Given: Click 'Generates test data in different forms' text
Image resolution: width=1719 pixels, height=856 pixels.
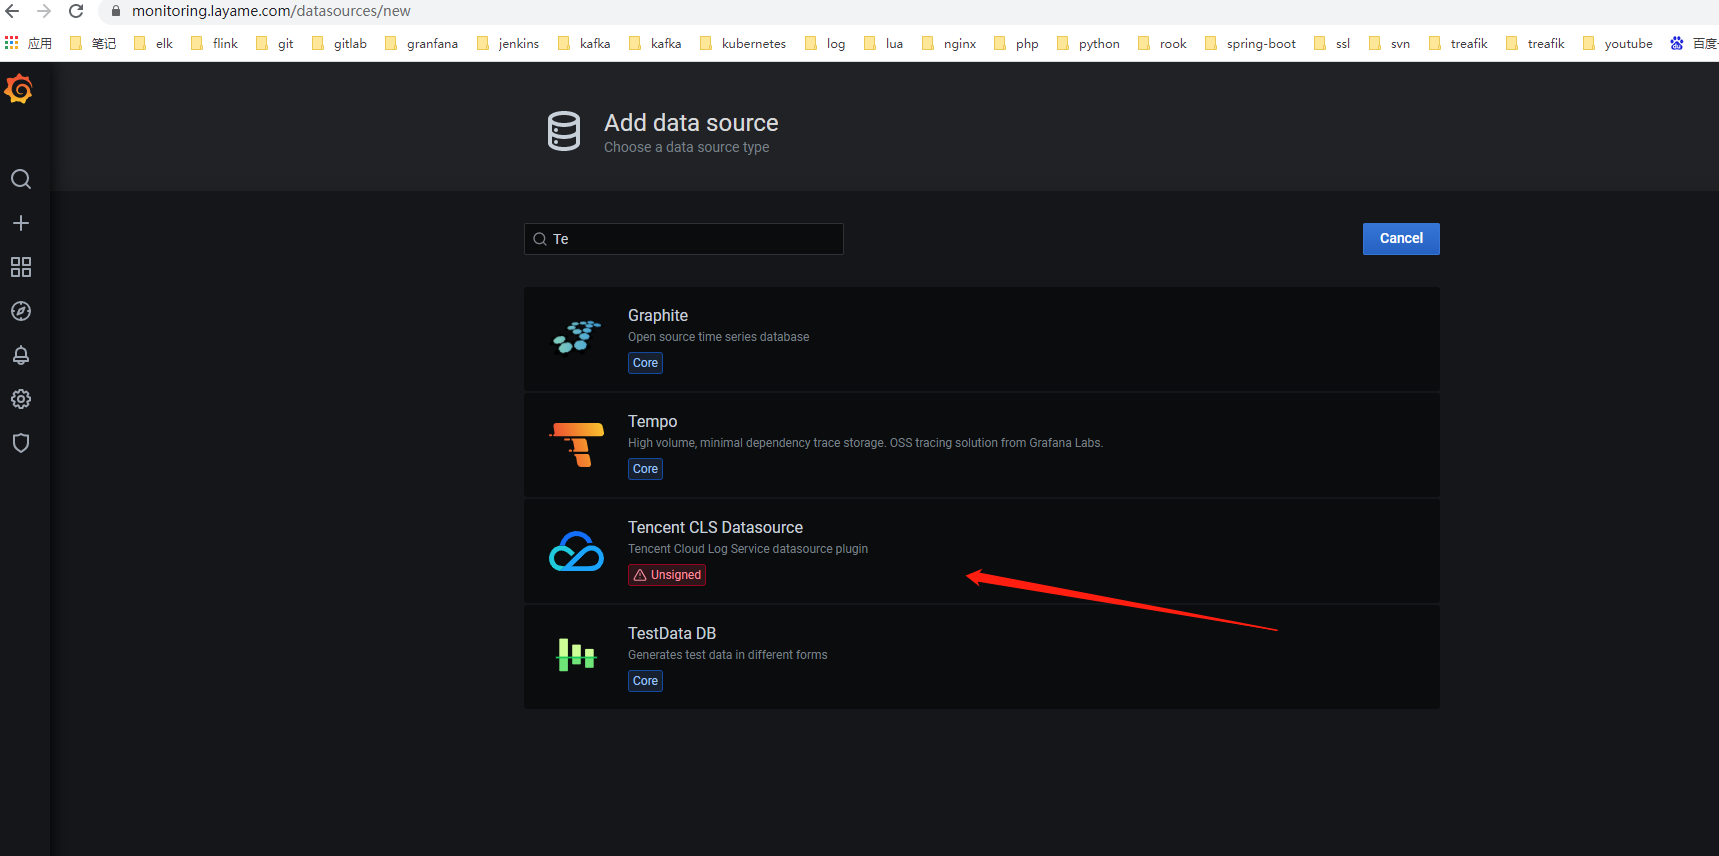Looking at the screenshot, I should [727, 655].
